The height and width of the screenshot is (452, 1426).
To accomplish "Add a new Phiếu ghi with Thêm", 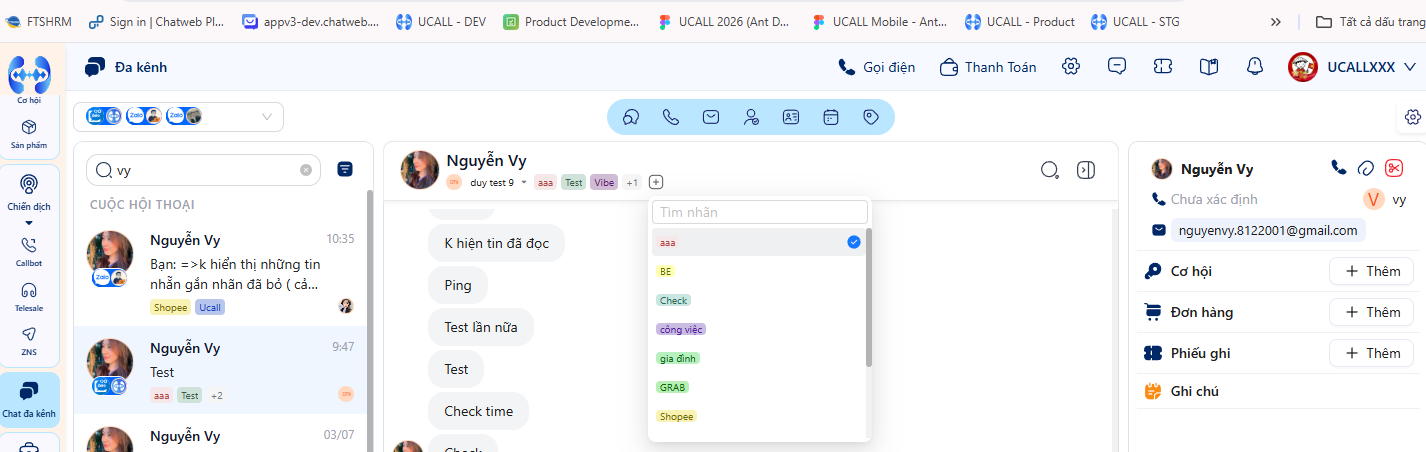I will 1370,353.
